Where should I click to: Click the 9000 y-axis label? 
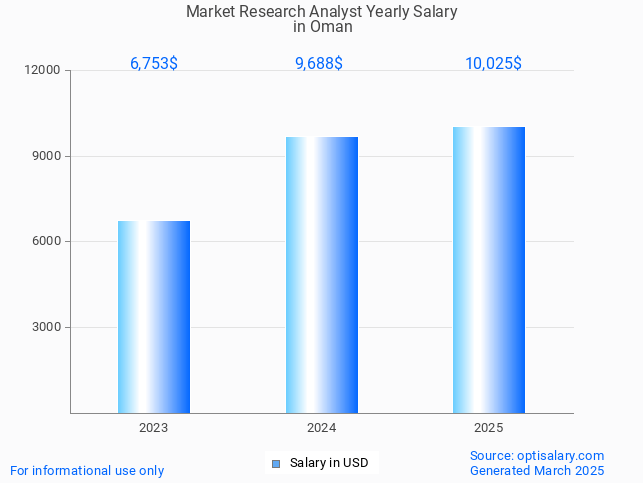46,156
